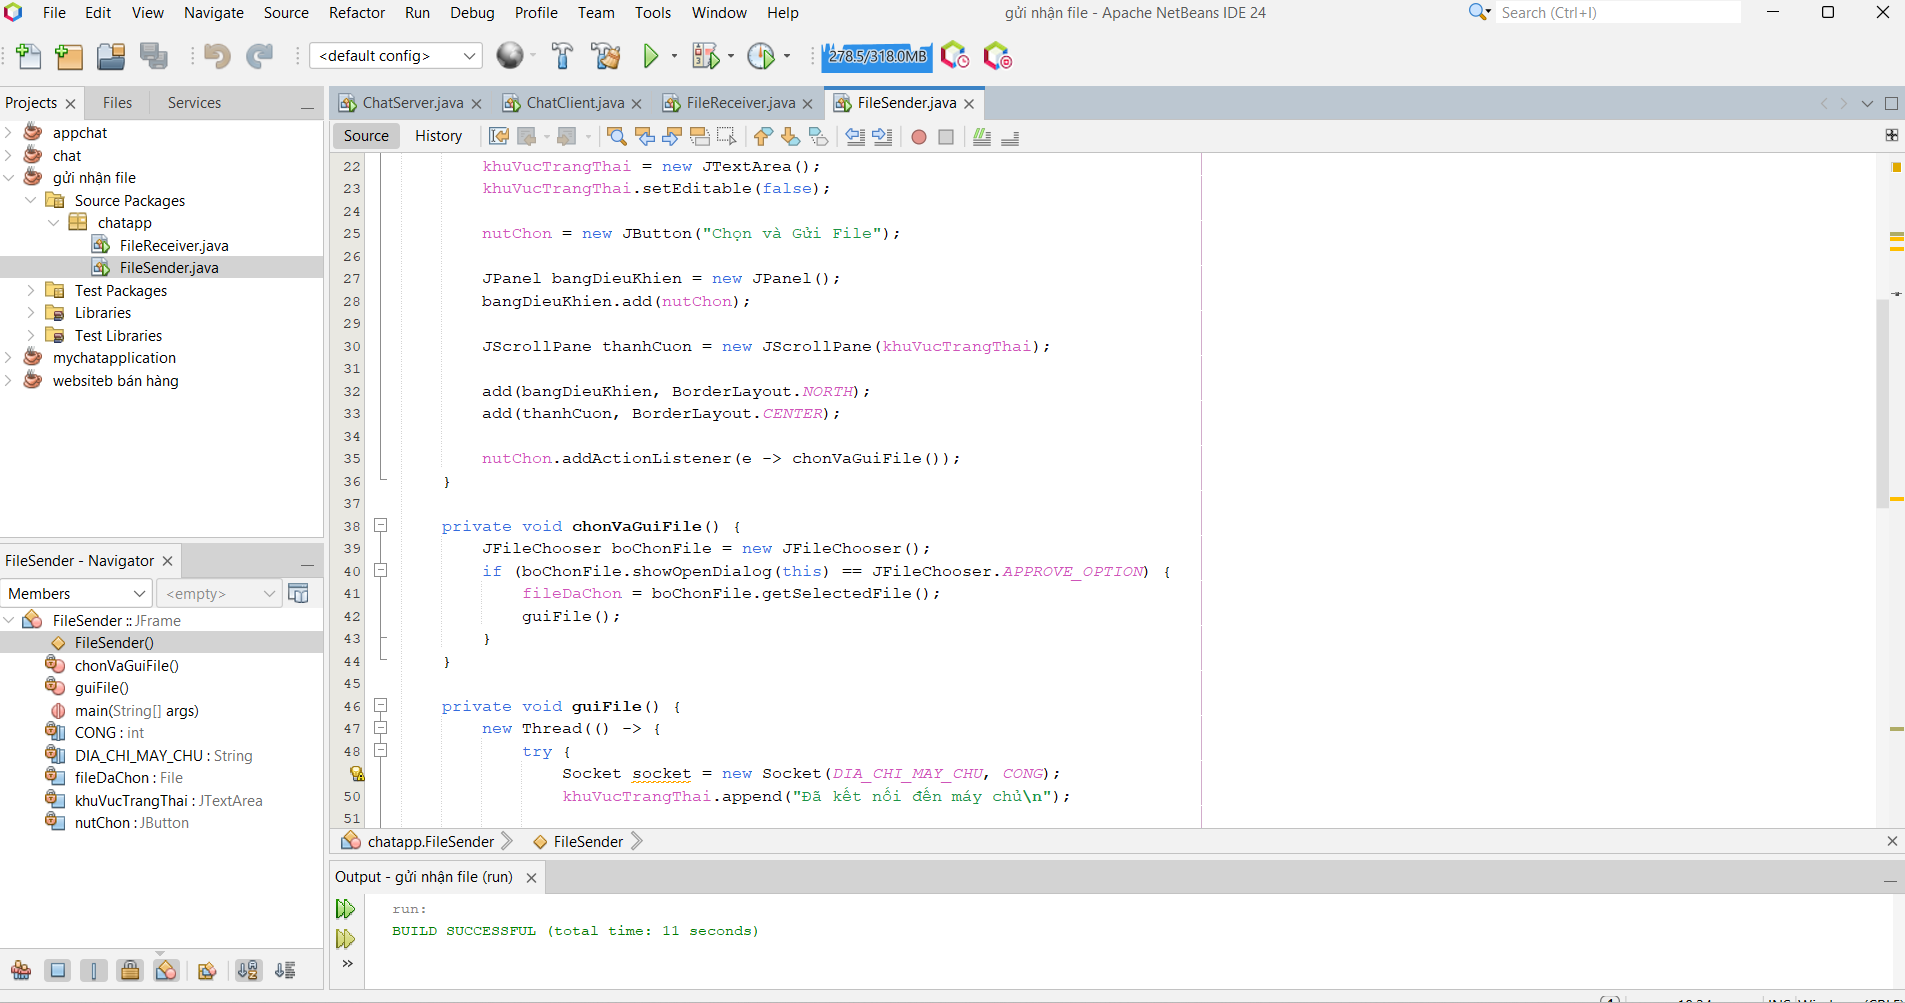Viewport: 1905px width, 1003px height.
Task: Toggle Show Fields filter in Navigator
Action: coord(58,970)
